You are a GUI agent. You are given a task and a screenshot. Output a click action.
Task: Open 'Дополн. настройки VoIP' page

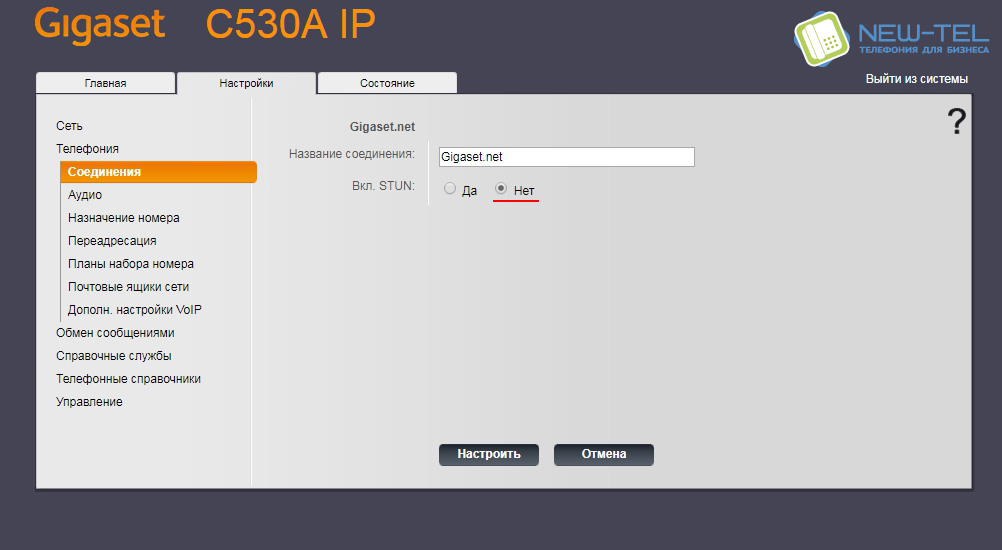(135, 310)
